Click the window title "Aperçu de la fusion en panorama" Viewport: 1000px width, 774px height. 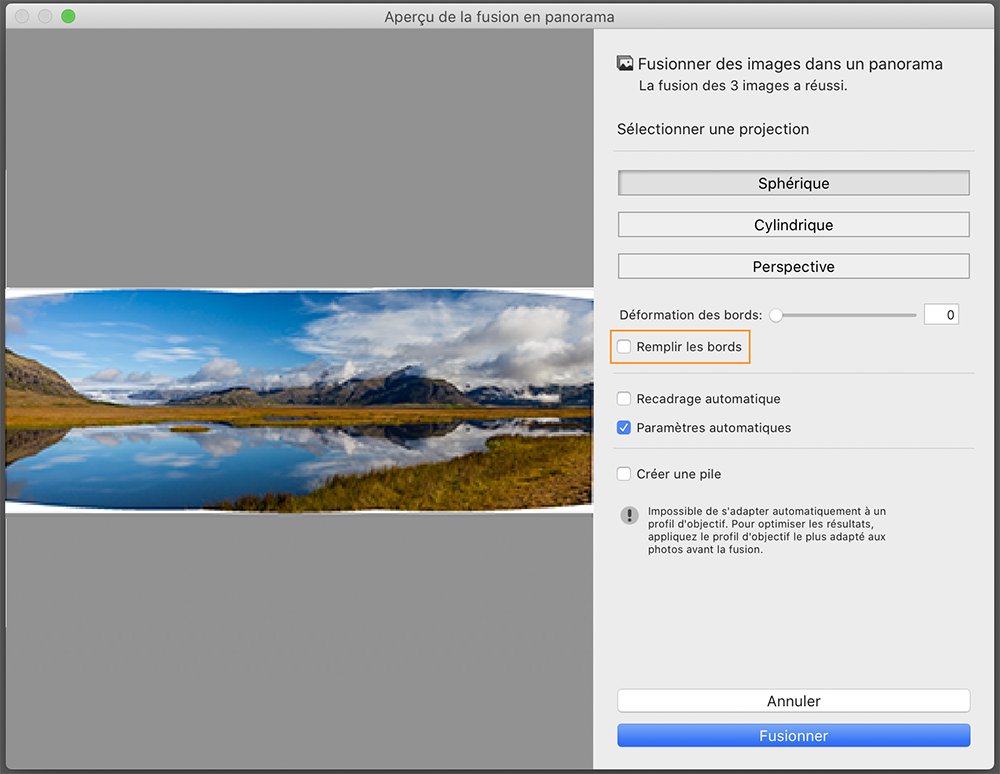[499, 17]
